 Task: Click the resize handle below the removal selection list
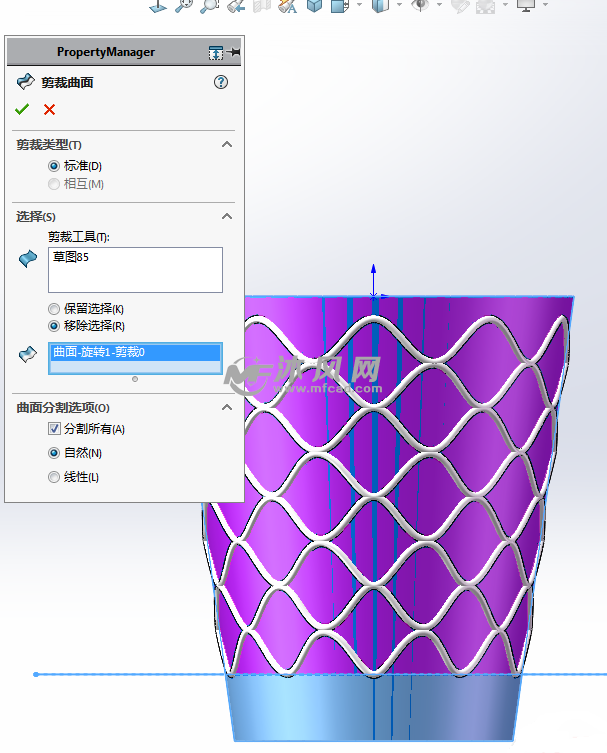click(135, 379)
